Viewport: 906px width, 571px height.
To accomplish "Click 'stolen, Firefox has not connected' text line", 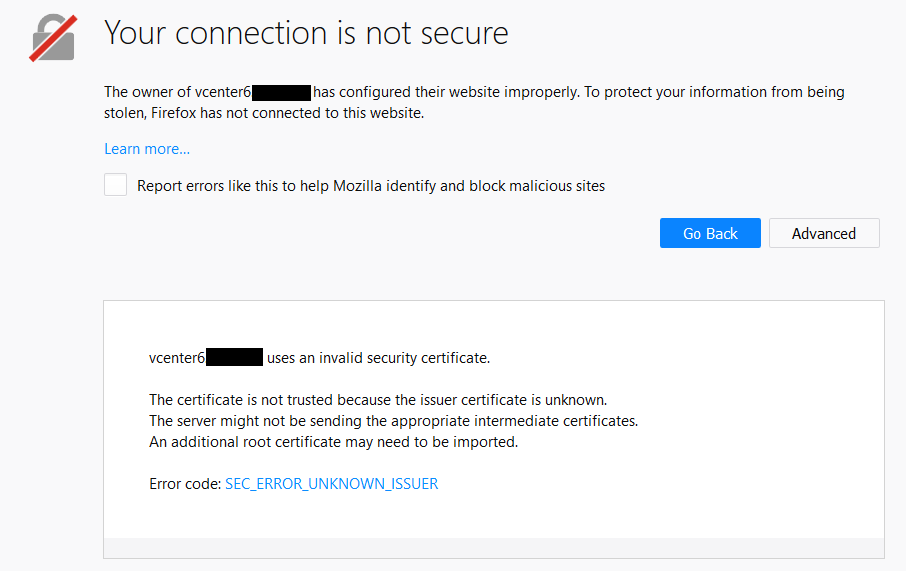I will (x=264, y=113).
